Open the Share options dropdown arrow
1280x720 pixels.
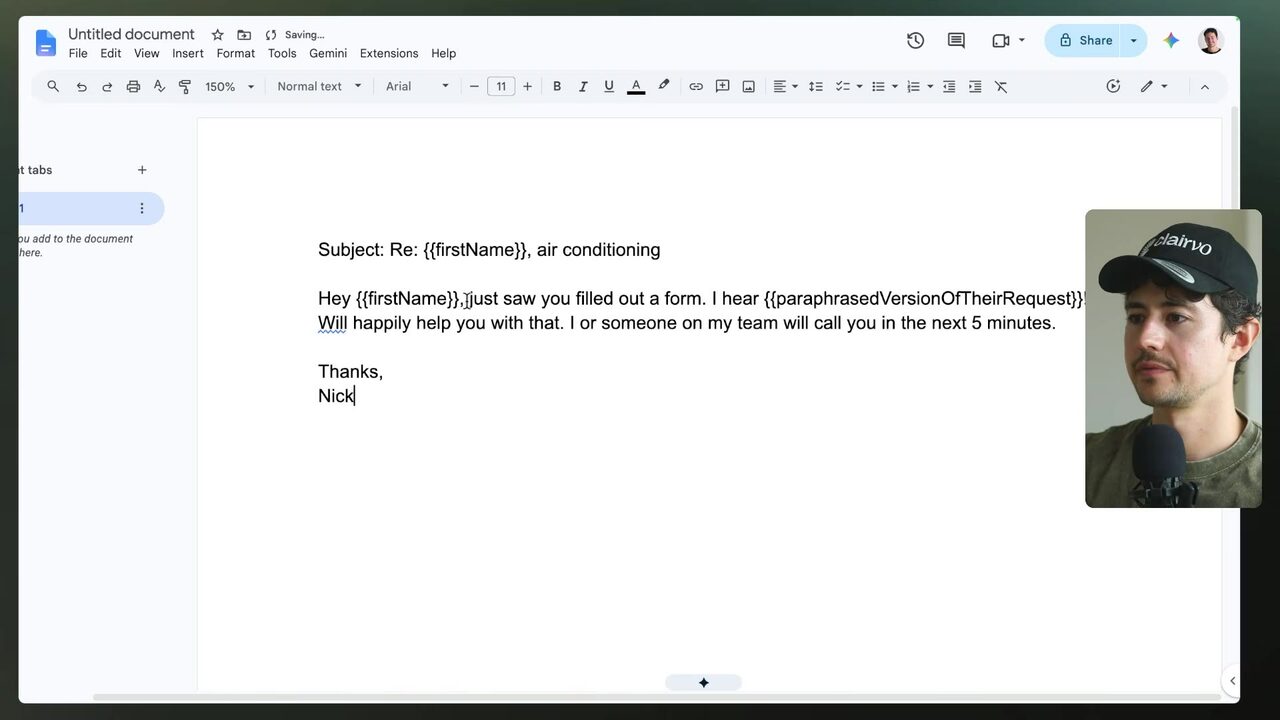[1133, 40]
